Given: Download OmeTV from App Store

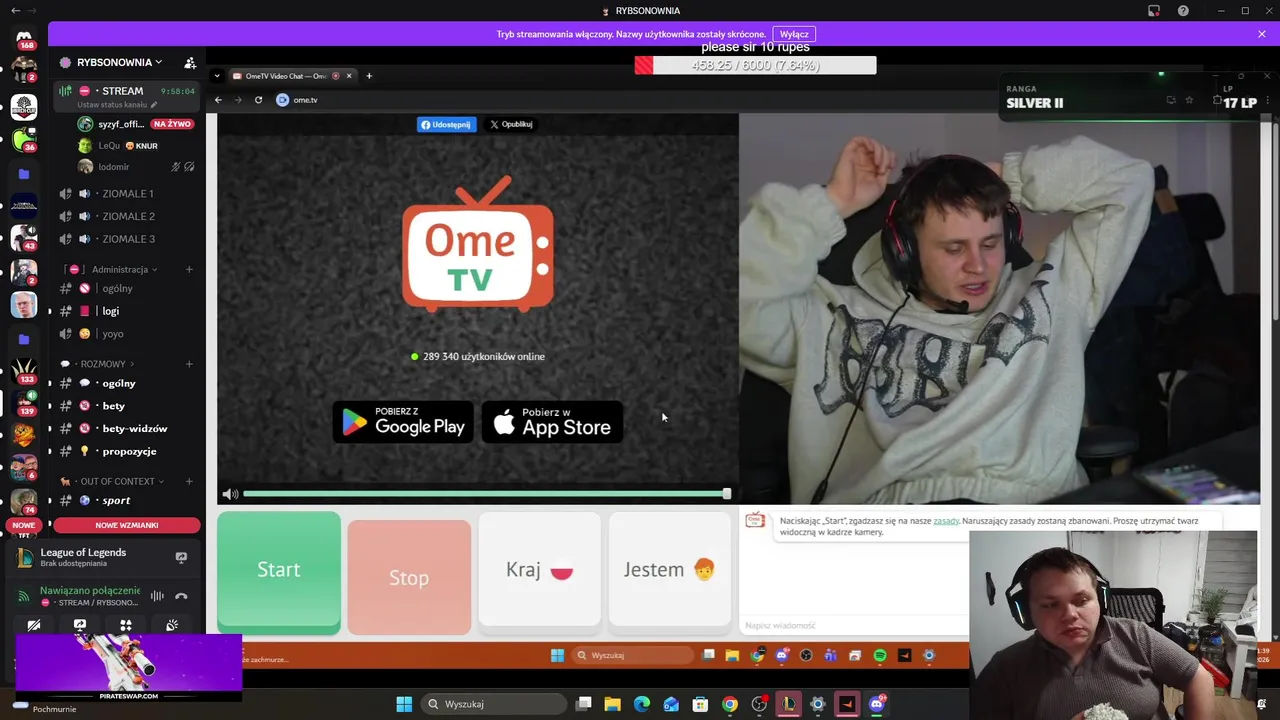Looking at the screenshot, I should coord(552,422).
